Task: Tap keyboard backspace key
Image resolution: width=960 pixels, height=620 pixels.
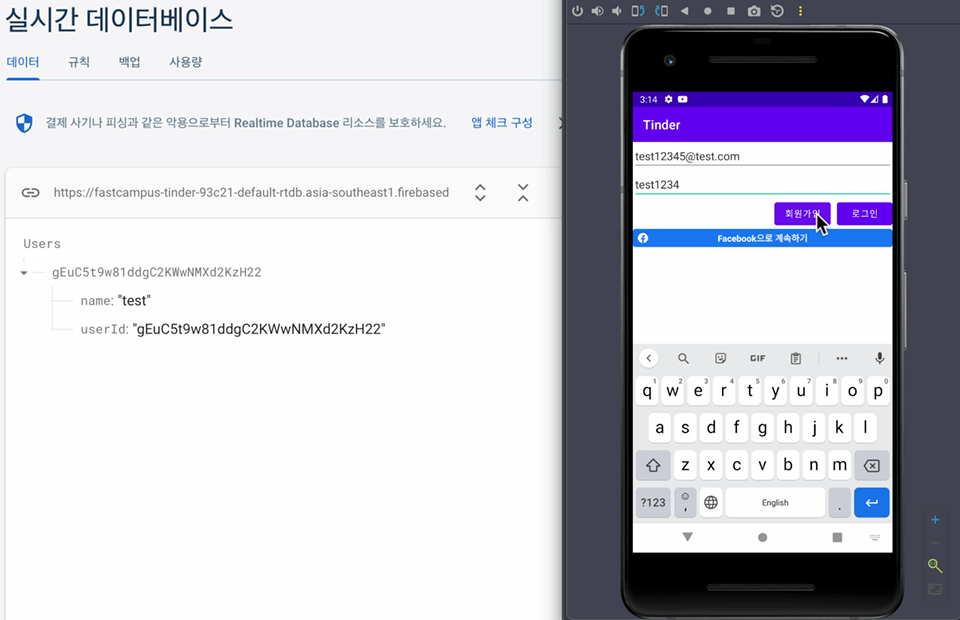Action: point(871,466)
